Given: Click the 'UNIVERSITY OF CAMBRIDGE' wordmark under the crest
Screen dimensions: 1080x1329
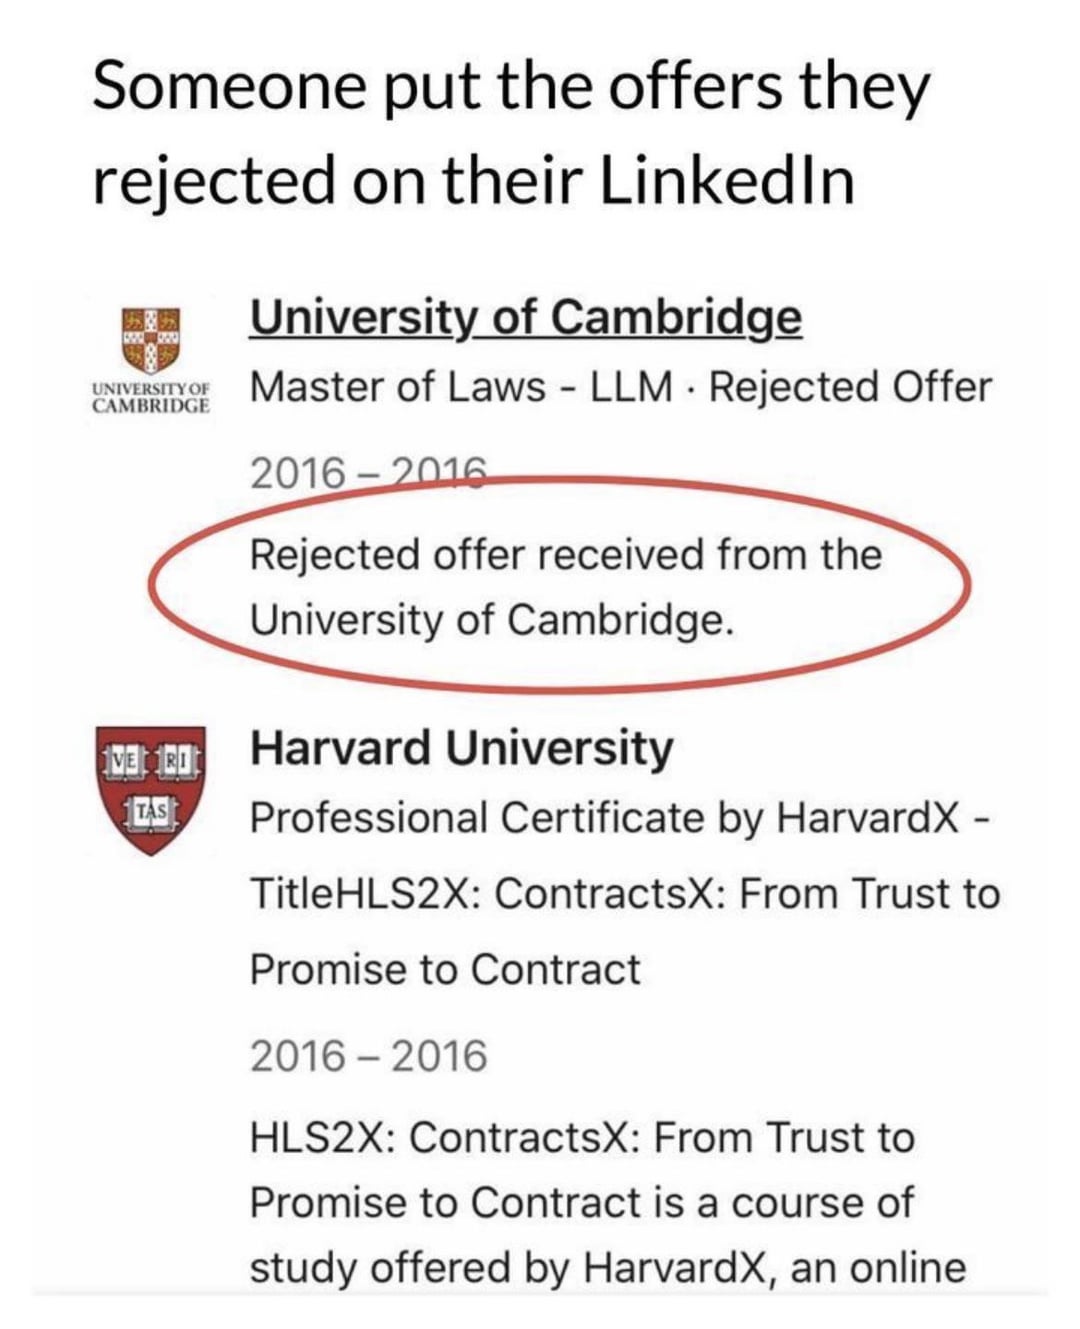Looking at the screenshot, I should coord(151,398).
